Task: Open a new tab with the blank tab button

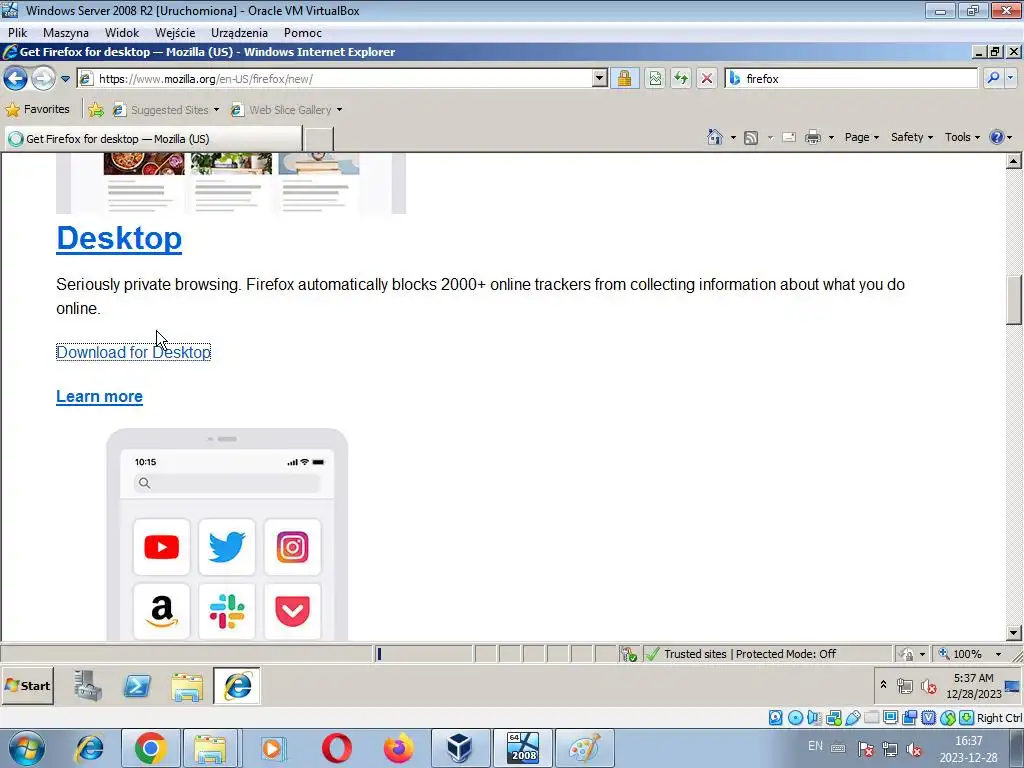Action: (319, 139)
